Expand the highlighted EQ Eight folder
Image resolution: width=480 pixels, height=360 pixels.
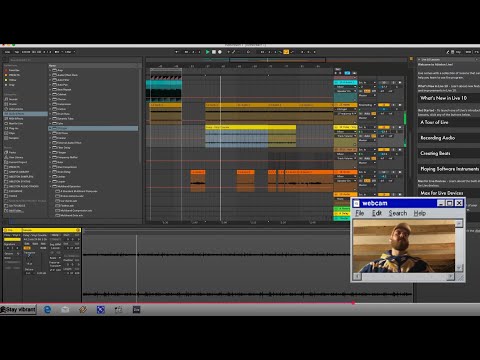[50, 128]
